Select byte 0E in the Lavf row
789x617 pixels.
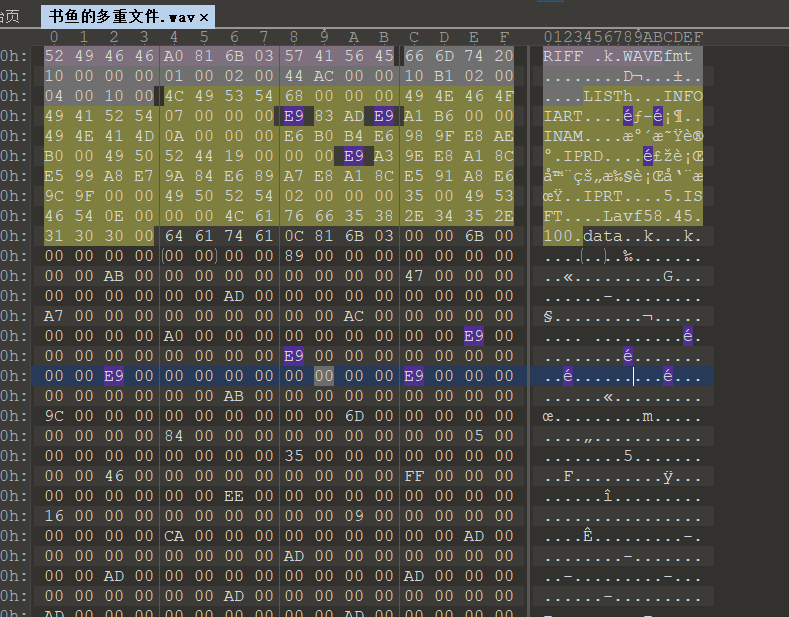114,216
